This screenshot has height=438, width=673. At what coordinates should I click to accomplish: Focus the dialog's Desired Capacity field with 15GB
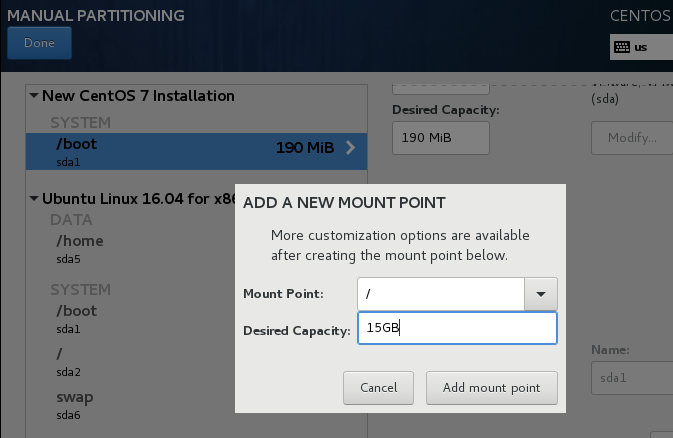pos(458,328)
